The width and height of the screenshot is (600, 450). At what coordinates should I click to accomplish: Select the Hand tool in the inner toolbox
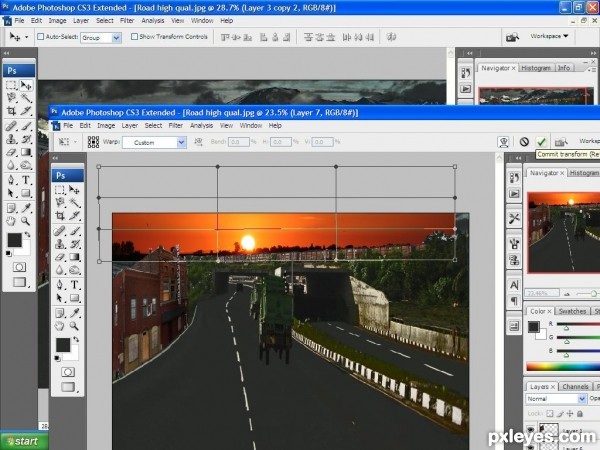[60, 326]
